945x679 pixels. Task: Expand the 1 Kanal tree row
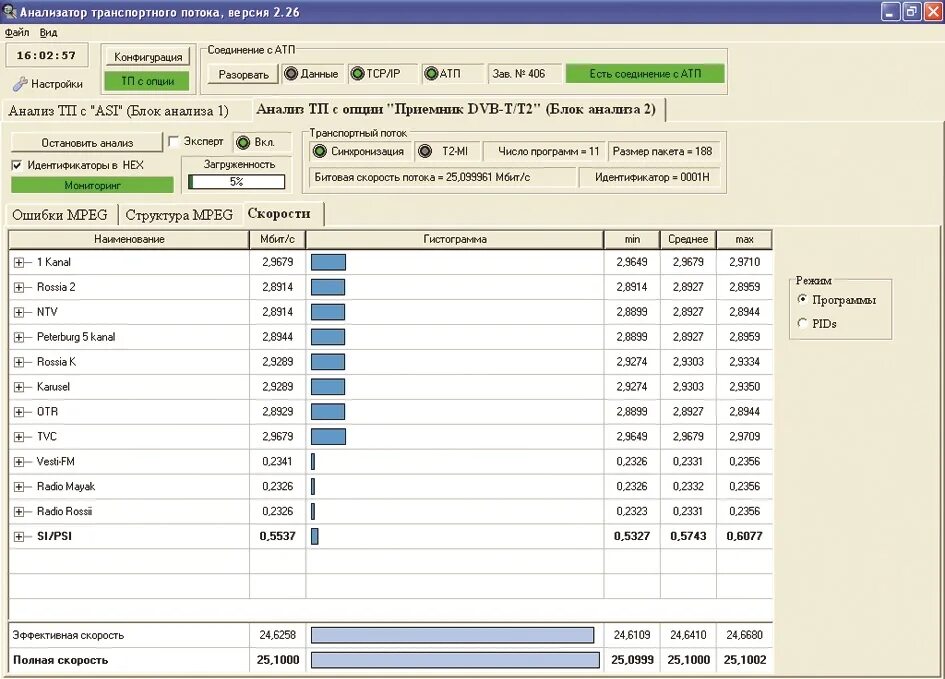(19, 263)
